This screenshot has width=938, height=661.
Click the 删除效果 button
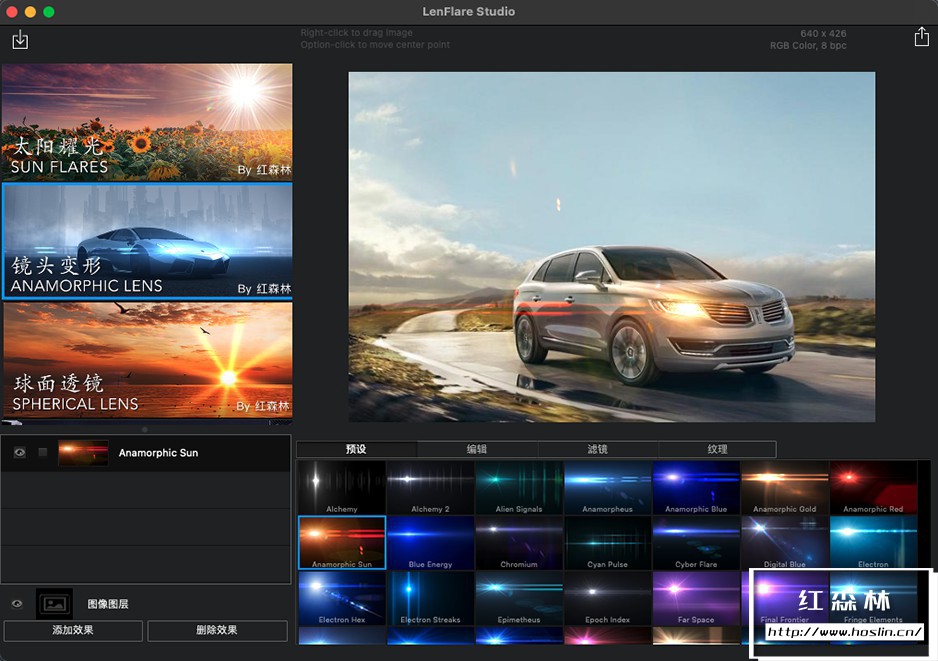(217, 631)
